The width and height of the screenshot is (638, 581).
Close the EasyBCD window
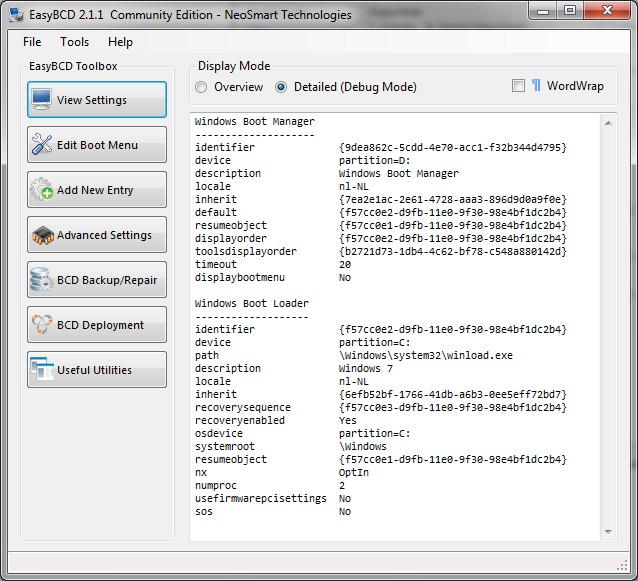(x=607, y=11)
